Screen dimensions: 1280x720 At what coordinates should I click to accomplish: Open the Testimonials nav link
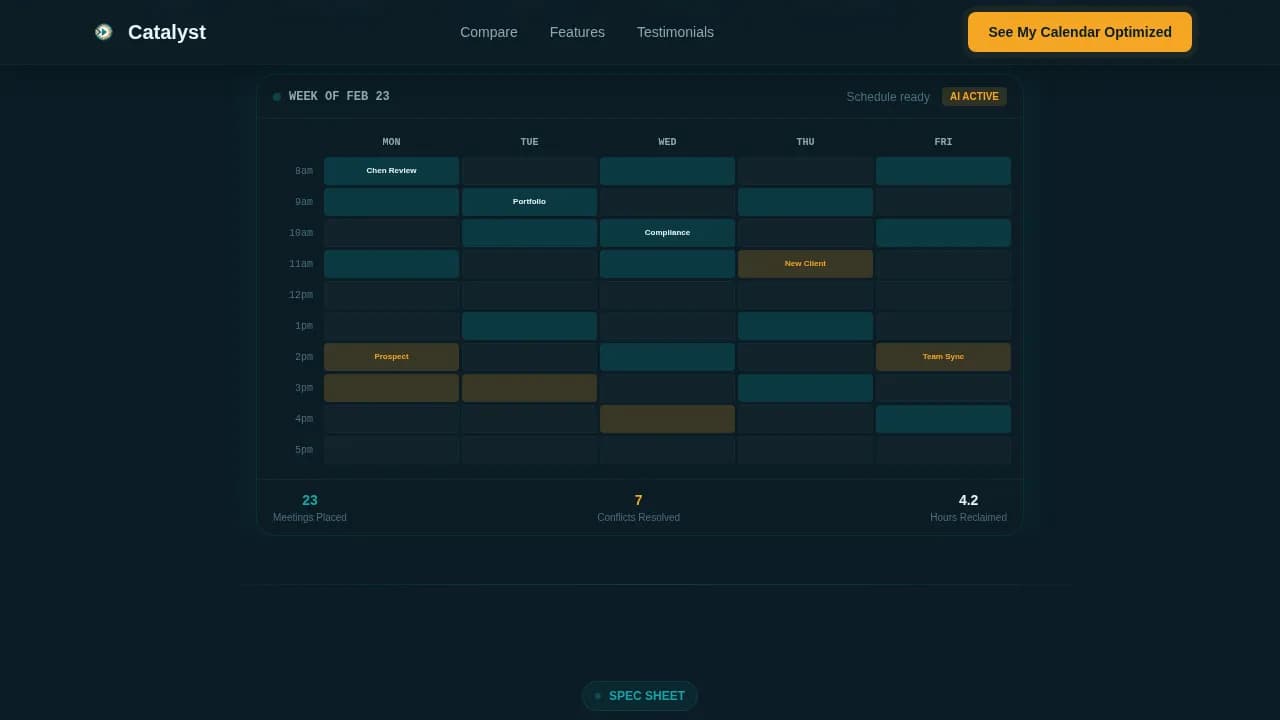(x=675, y=32)
